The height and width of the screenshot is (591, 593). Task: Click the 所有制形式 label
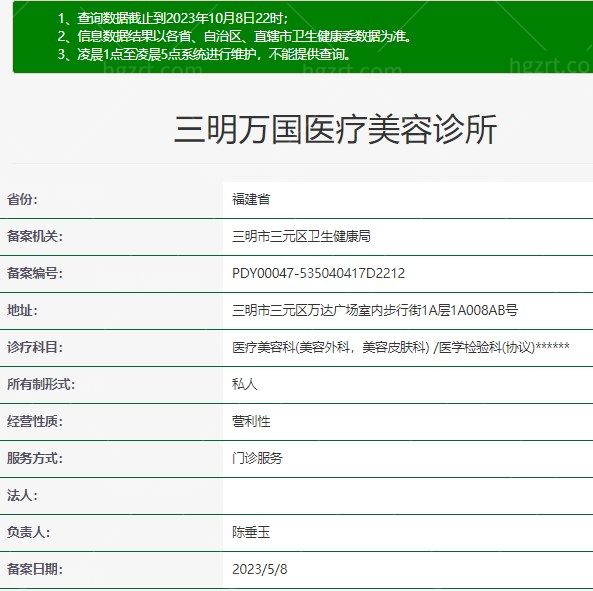(x=41, y=384)
